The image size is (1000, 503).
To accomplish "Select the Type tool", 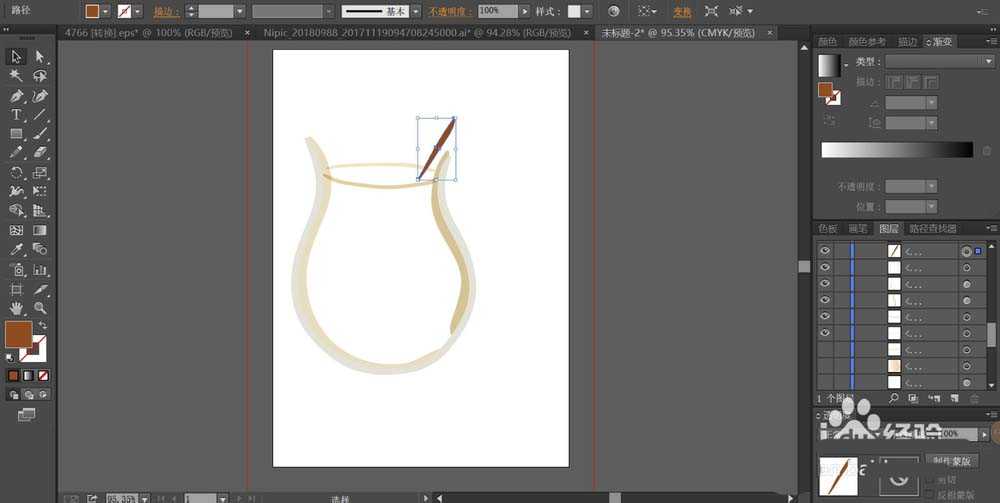I will (17, 115).
